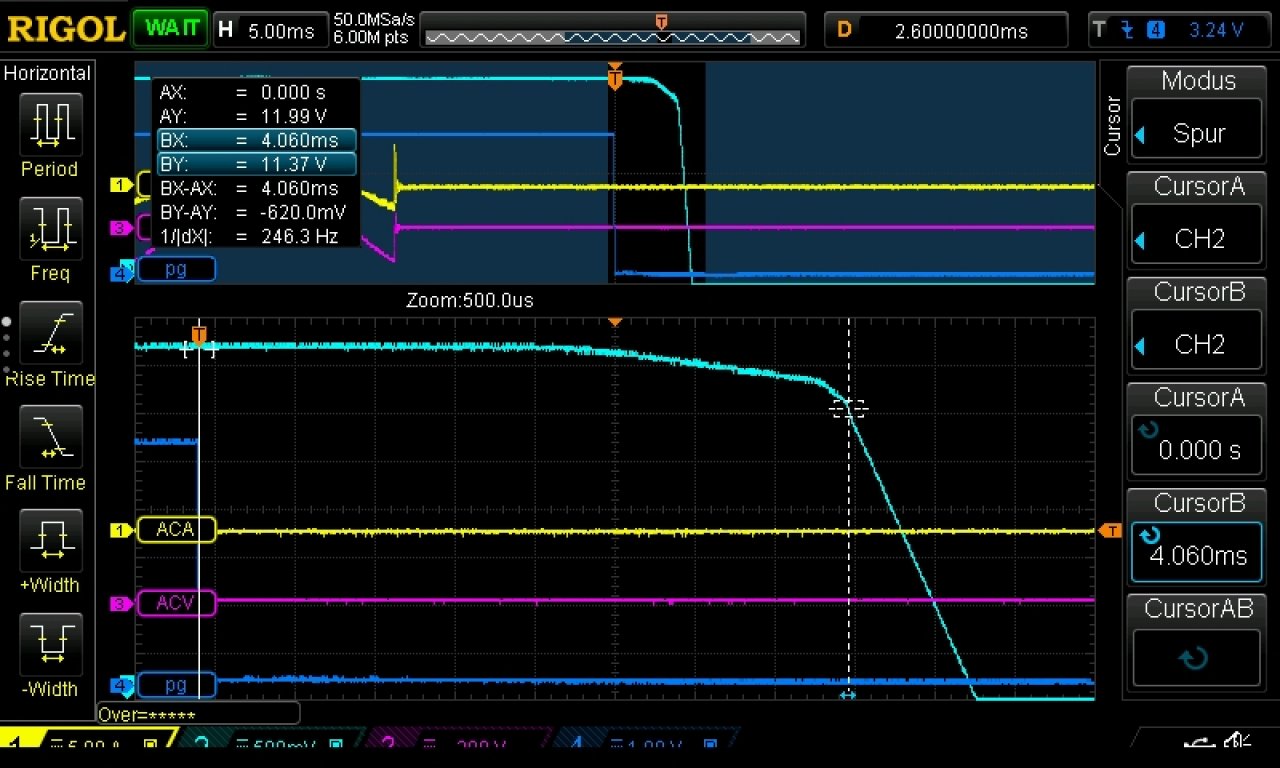Click the BY: = 11.37 V readout row
The image size is (1280, 768).
(x=257, y=164)
